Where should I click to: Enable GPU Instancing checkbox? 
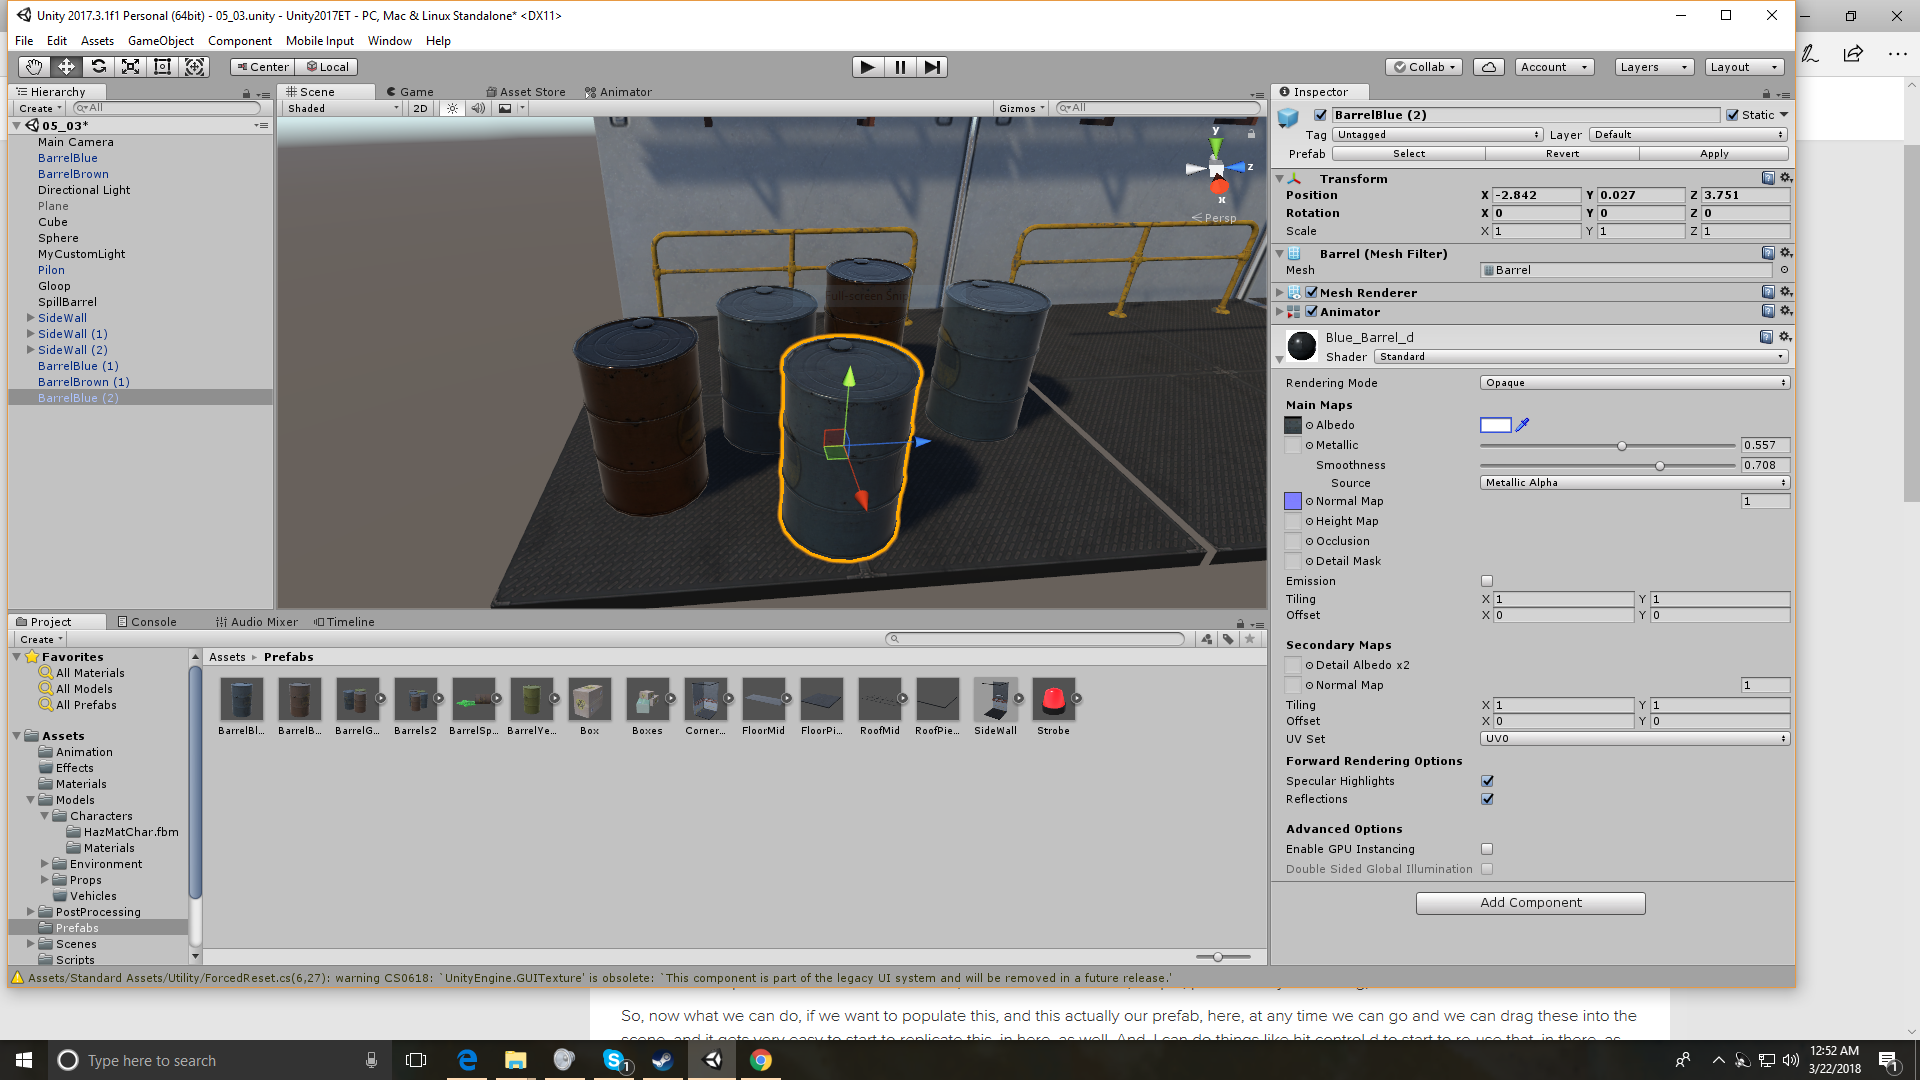point(1487,849)
